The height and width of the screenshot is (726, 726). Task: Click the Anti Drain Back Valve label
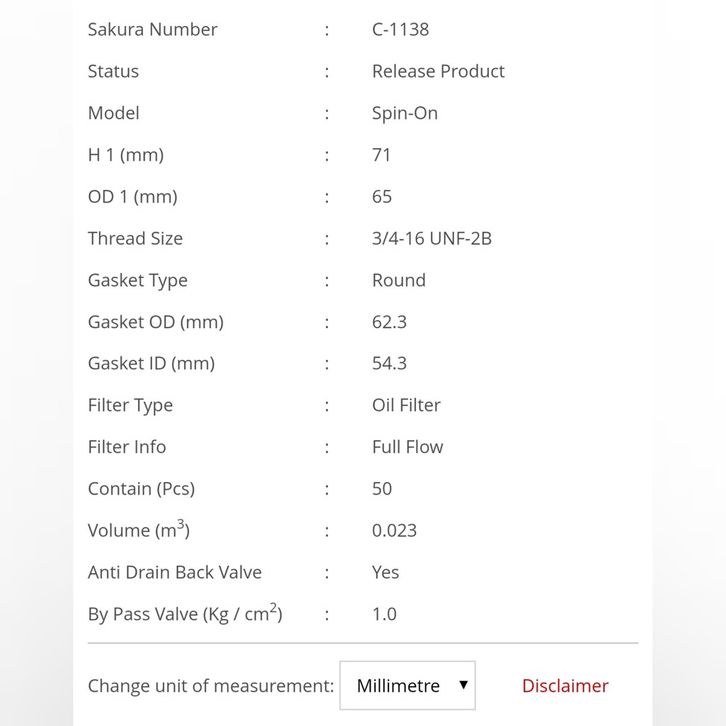point(175,572)
